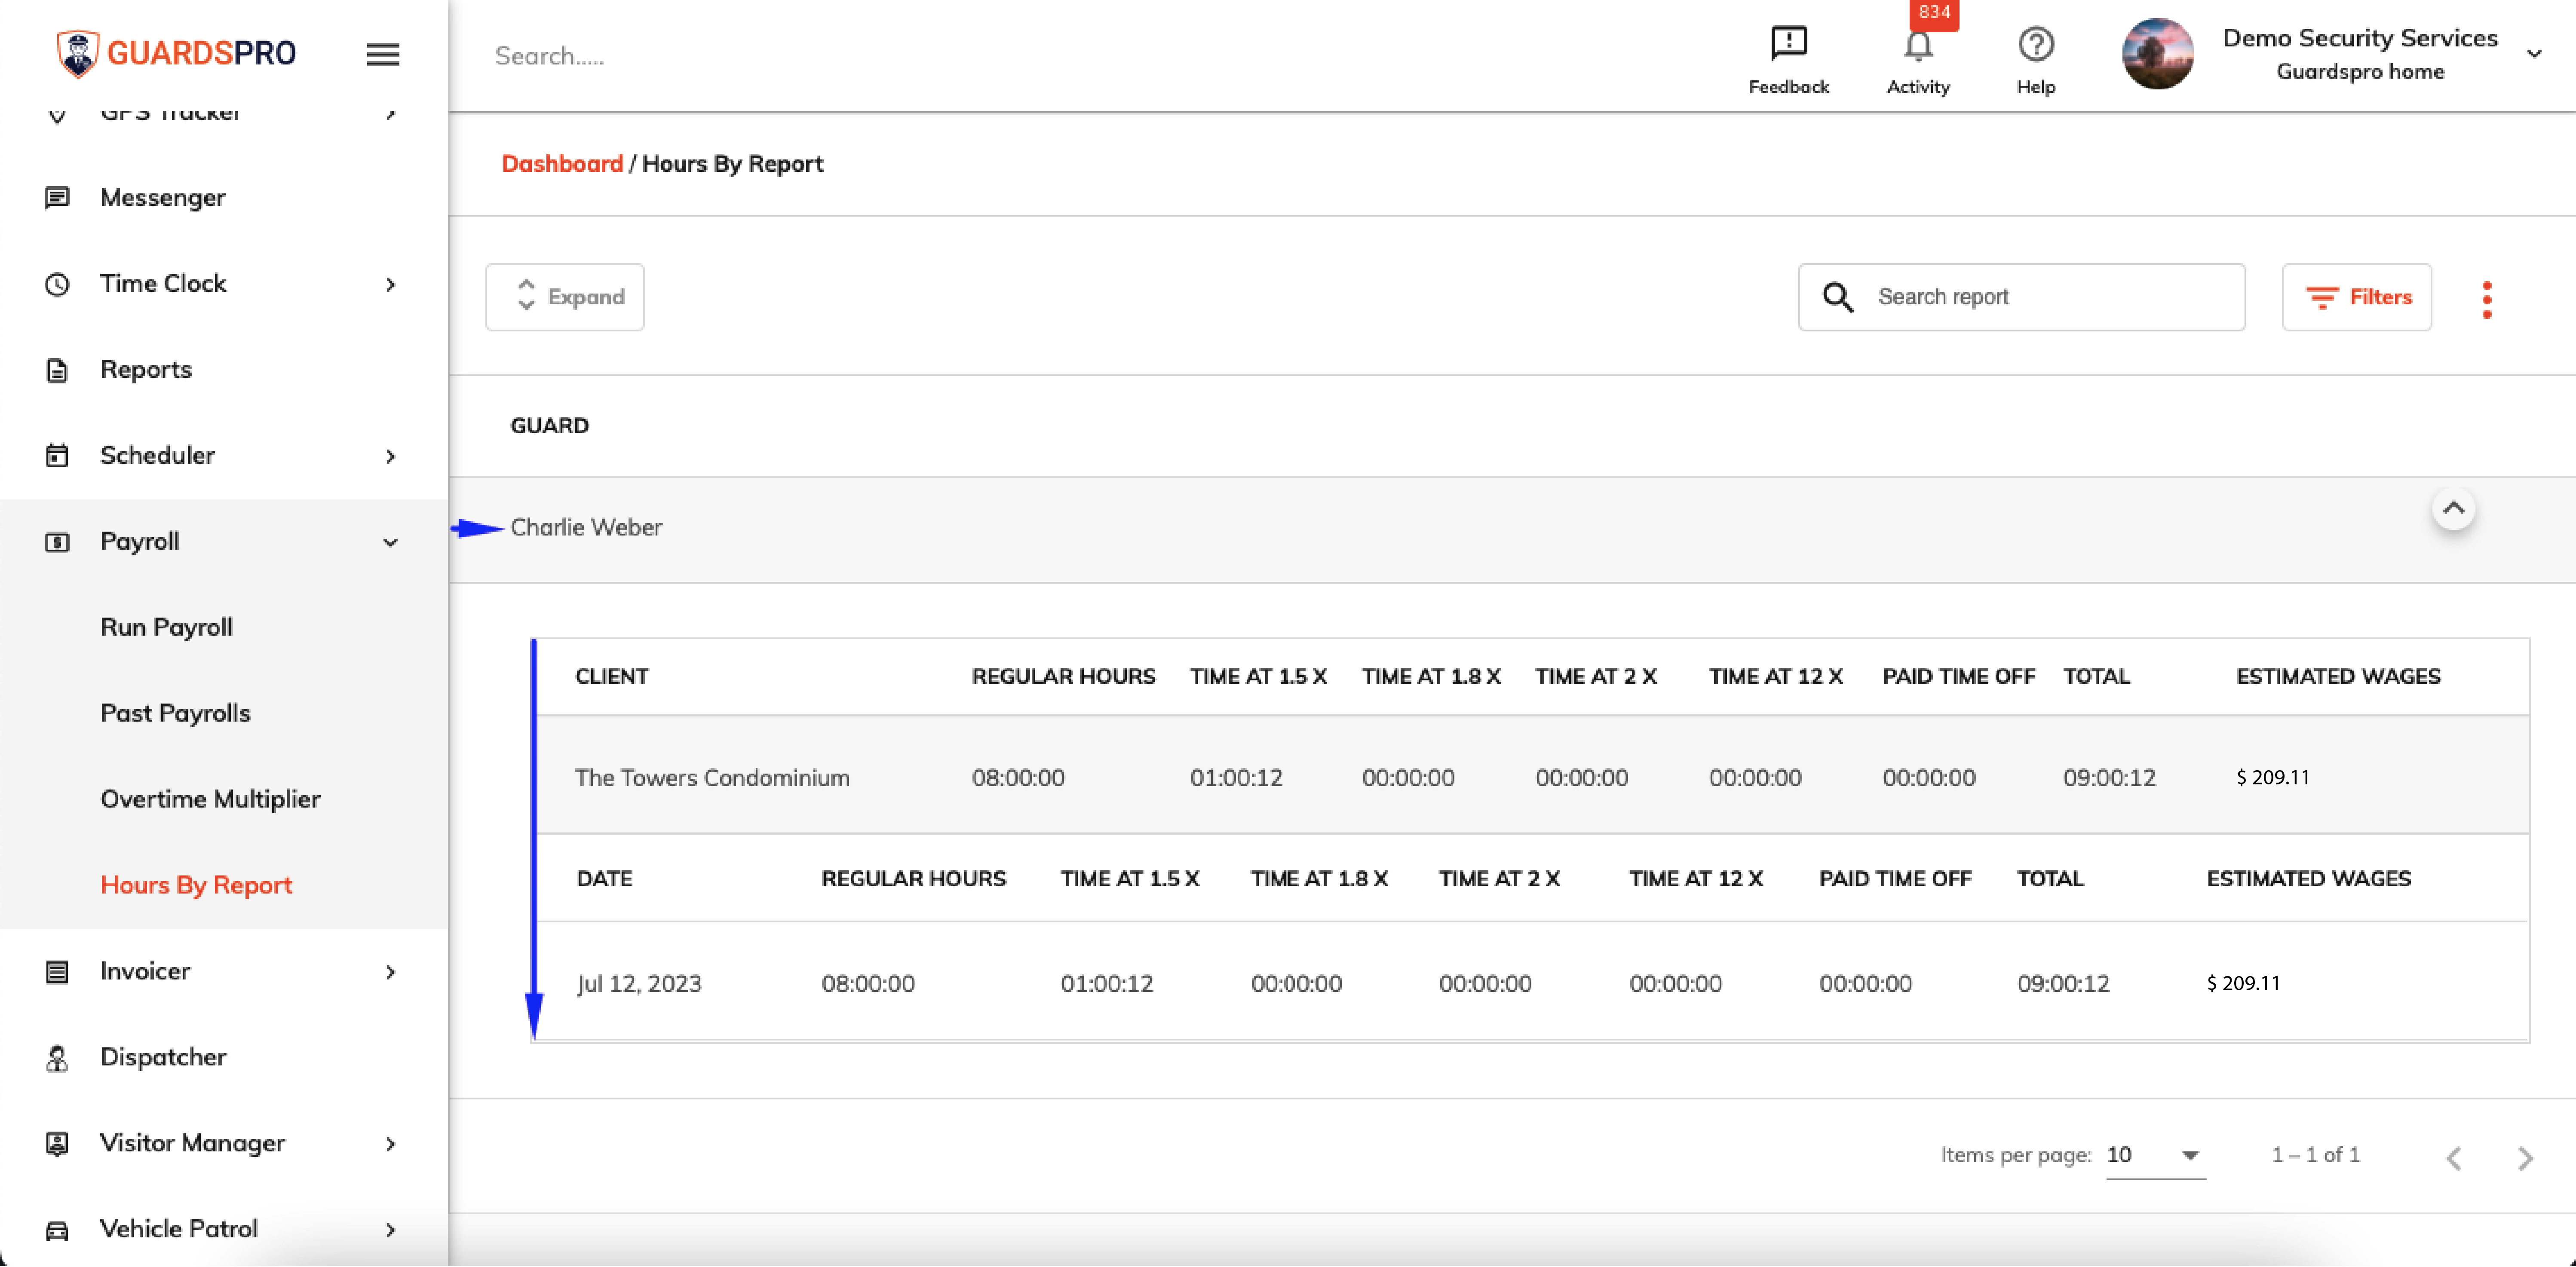2576x1267 pixels.
Task: Go to Dashboard breadcrumb link
Action: (562, 164)
